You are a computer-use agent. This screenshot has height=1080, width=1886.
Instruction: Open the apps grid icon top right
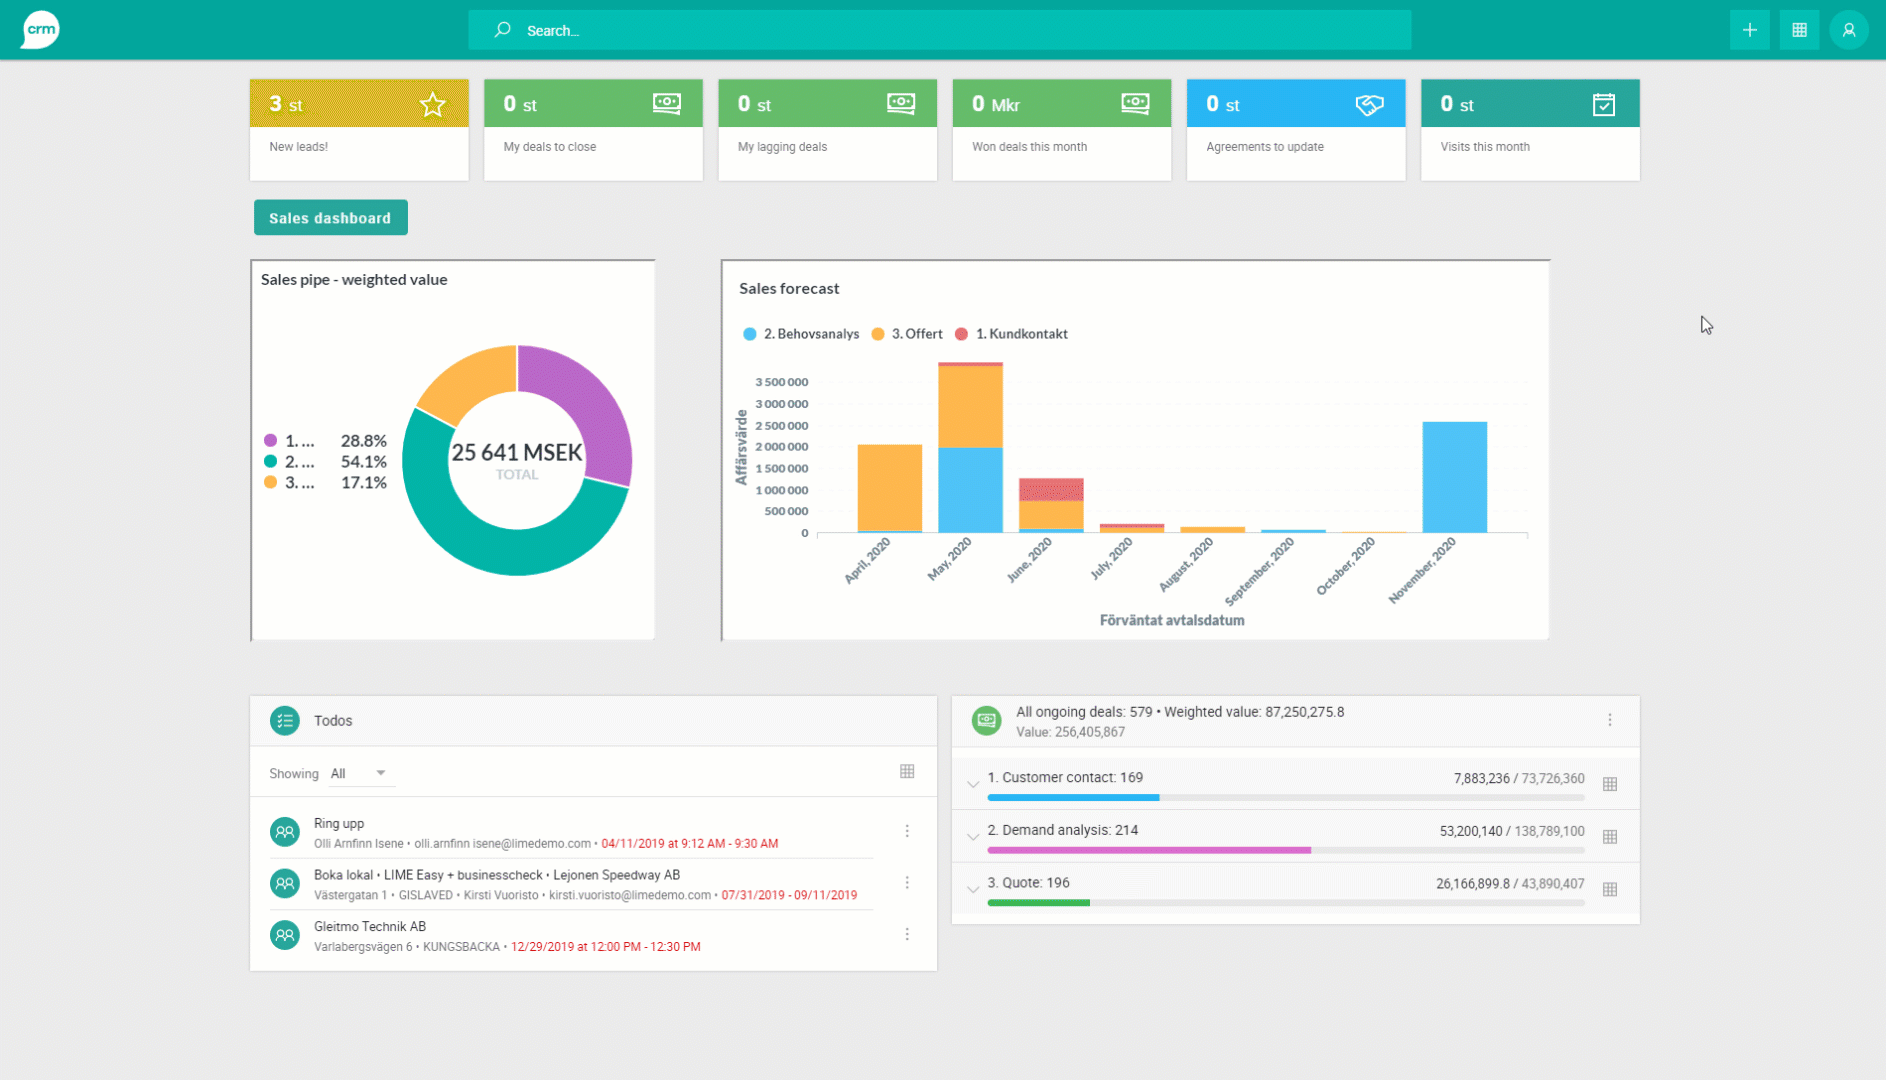pos(1799,29)
